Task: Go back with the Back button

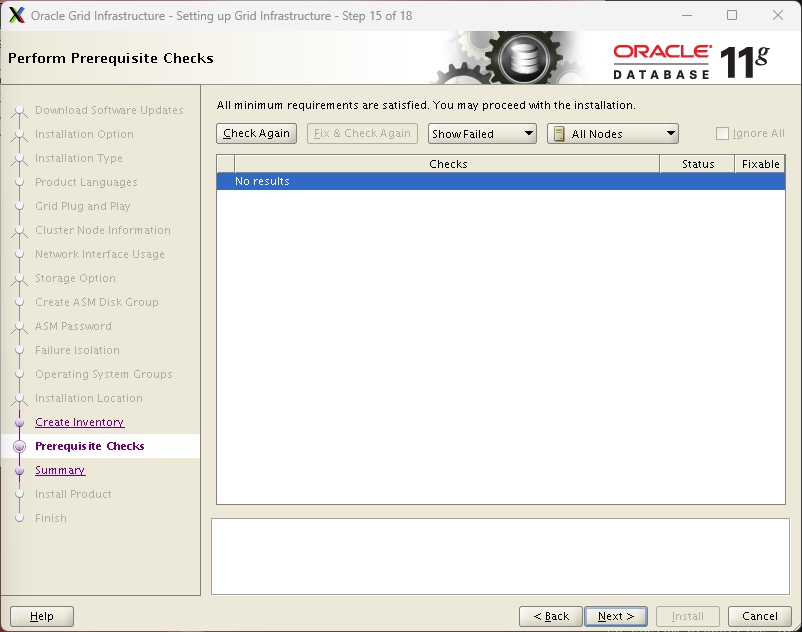Action: click(x=551, y=616)
